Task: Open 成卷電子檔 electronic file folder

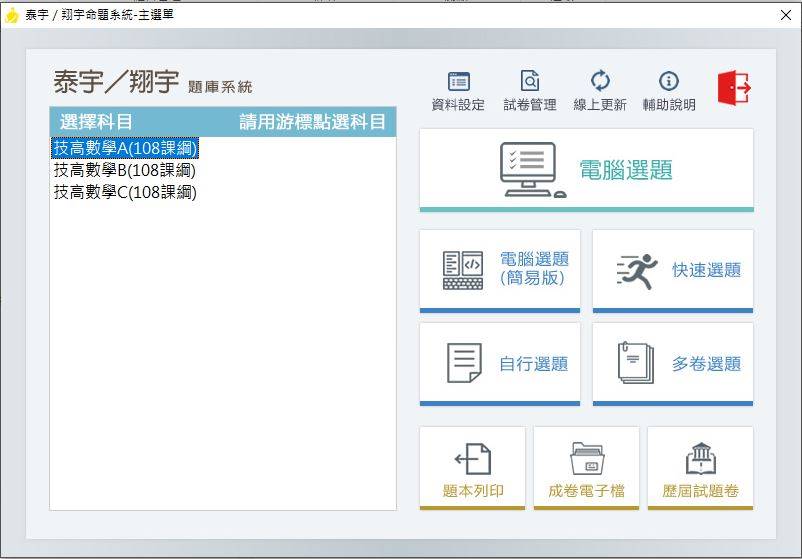Action: [x=586, y=468]
